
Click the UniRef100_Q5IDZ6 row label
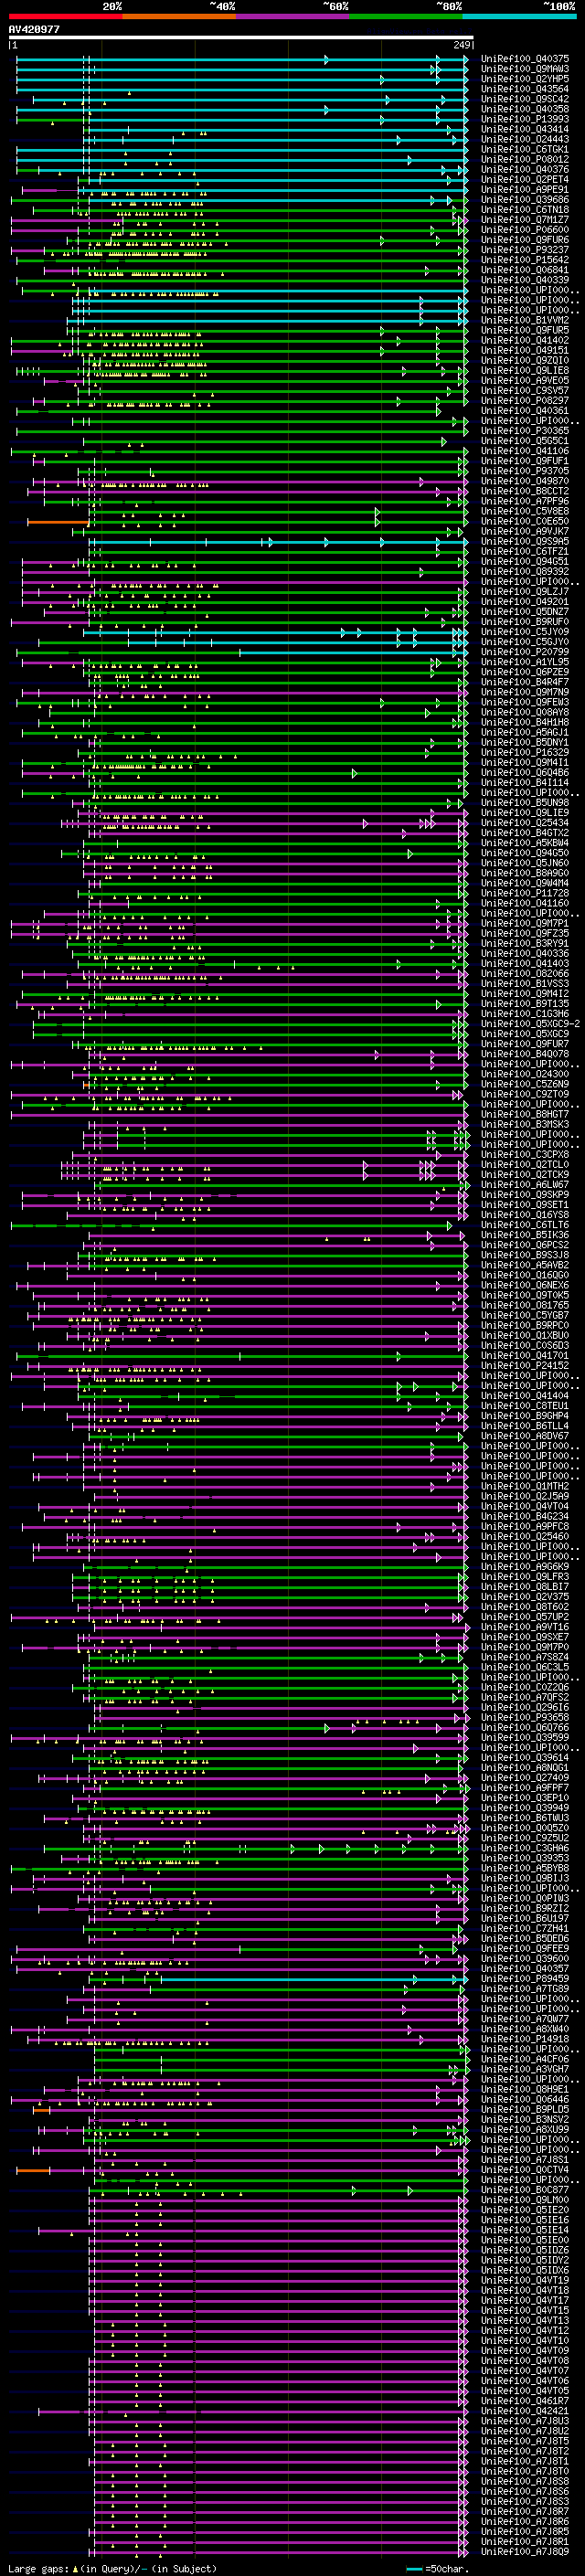525,2250
